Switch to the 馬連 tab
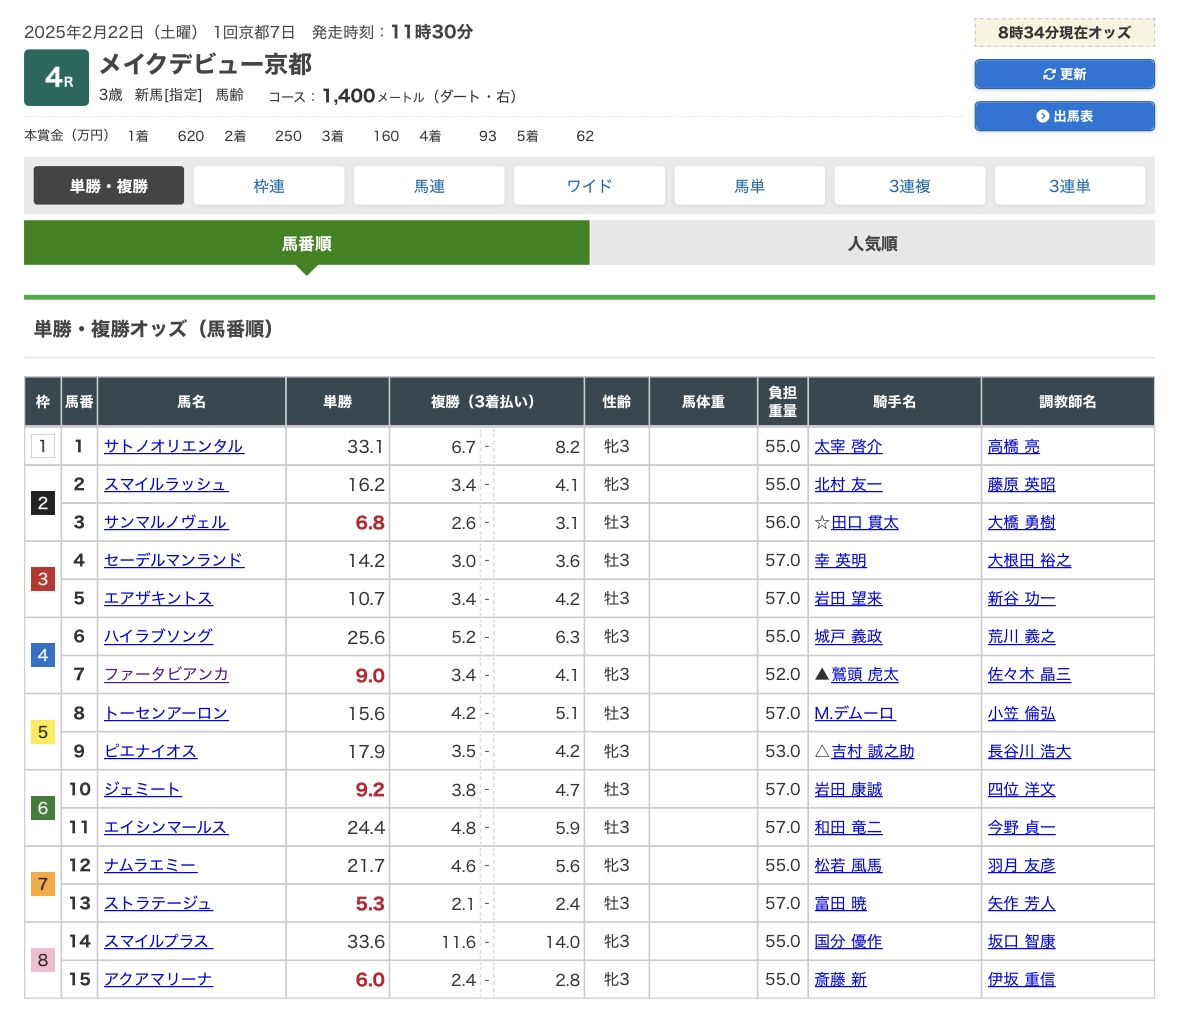1179x1029 pixels. click(x=429, y=186)
